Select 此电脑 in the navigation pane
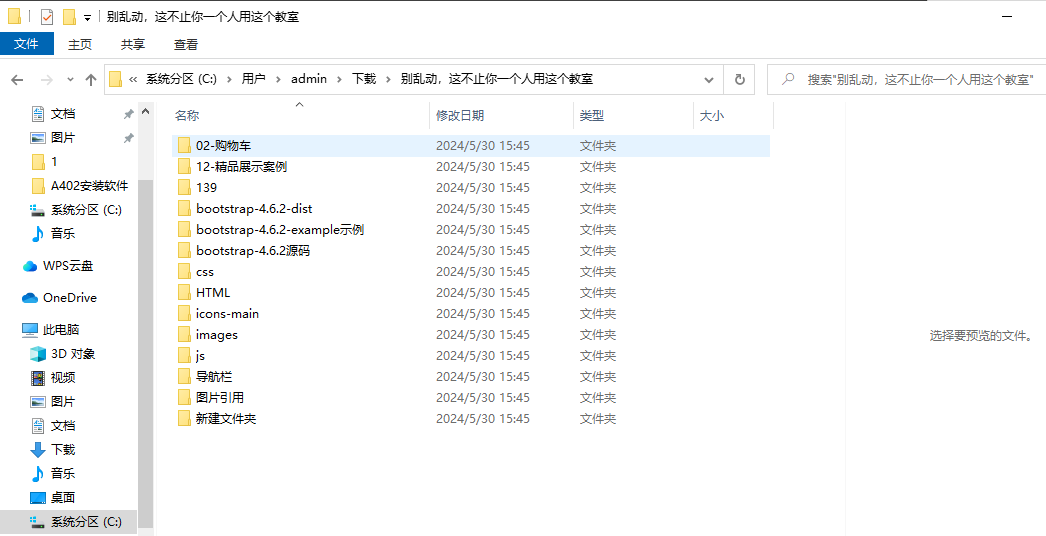Image resolution: width=1046 pixels, height=536 pixels. (61, 330)
